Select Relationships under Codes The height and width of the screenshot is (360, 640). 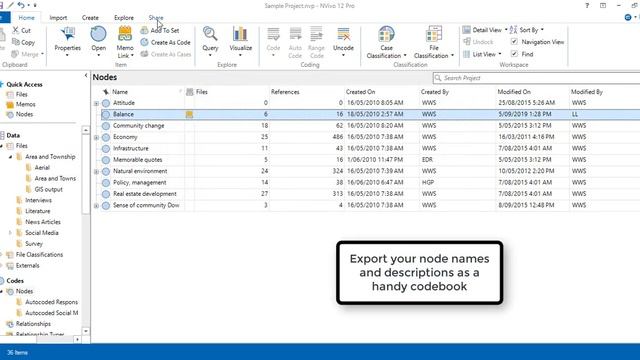point(29,324)
